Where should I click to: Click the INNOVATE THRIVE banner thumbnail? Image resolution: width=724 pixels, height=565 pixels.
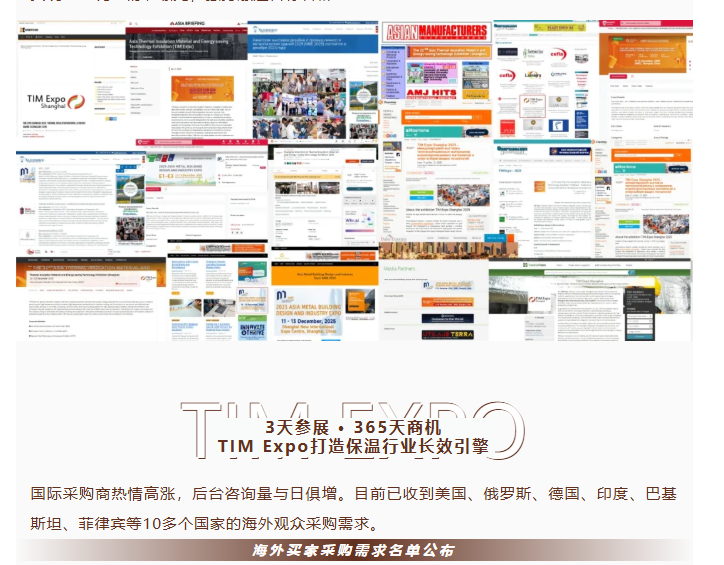pyautogui.click(x=252, y=328)
